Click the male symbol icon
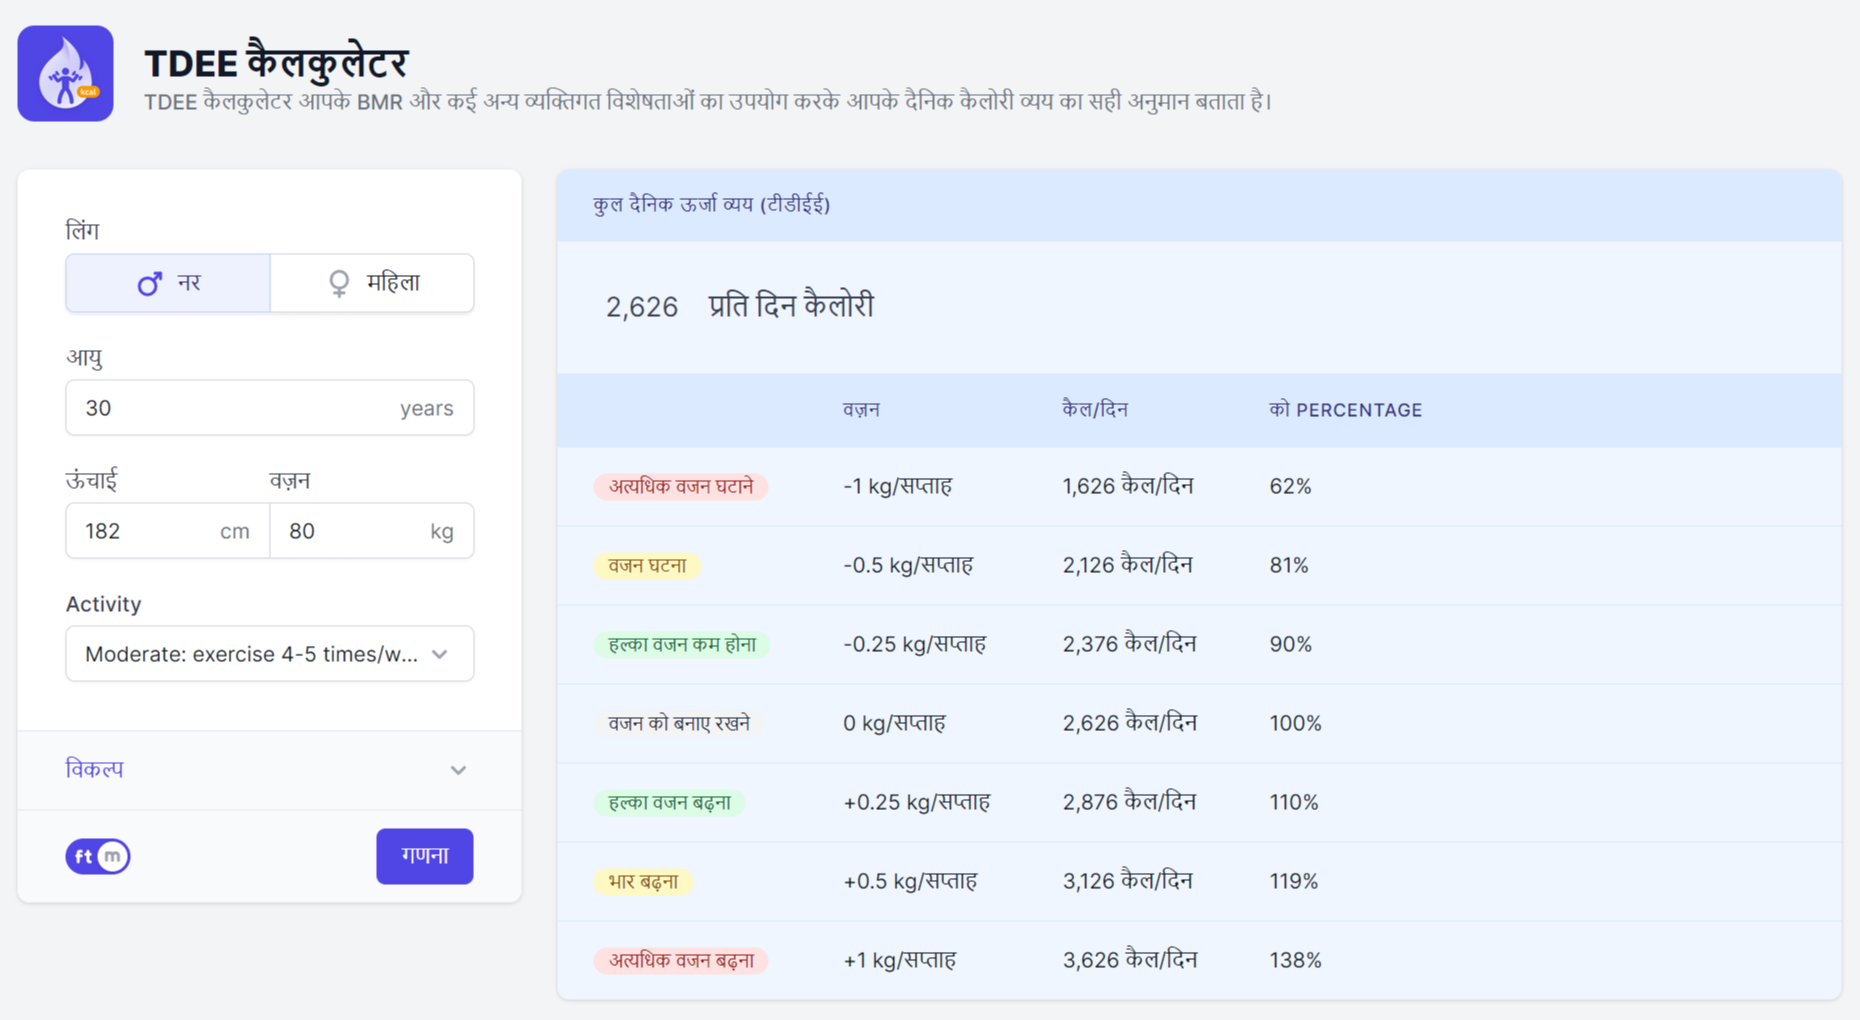1860x1020 pixels. [x=149, y=284]
